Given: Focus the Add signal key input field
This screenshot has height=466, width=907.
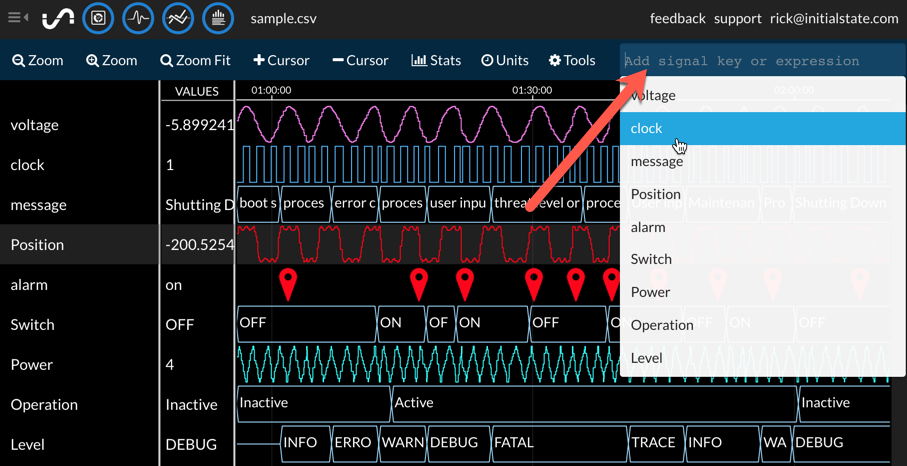Looking at the screenshot, I should pyautogui.click(x=760, y=61).
